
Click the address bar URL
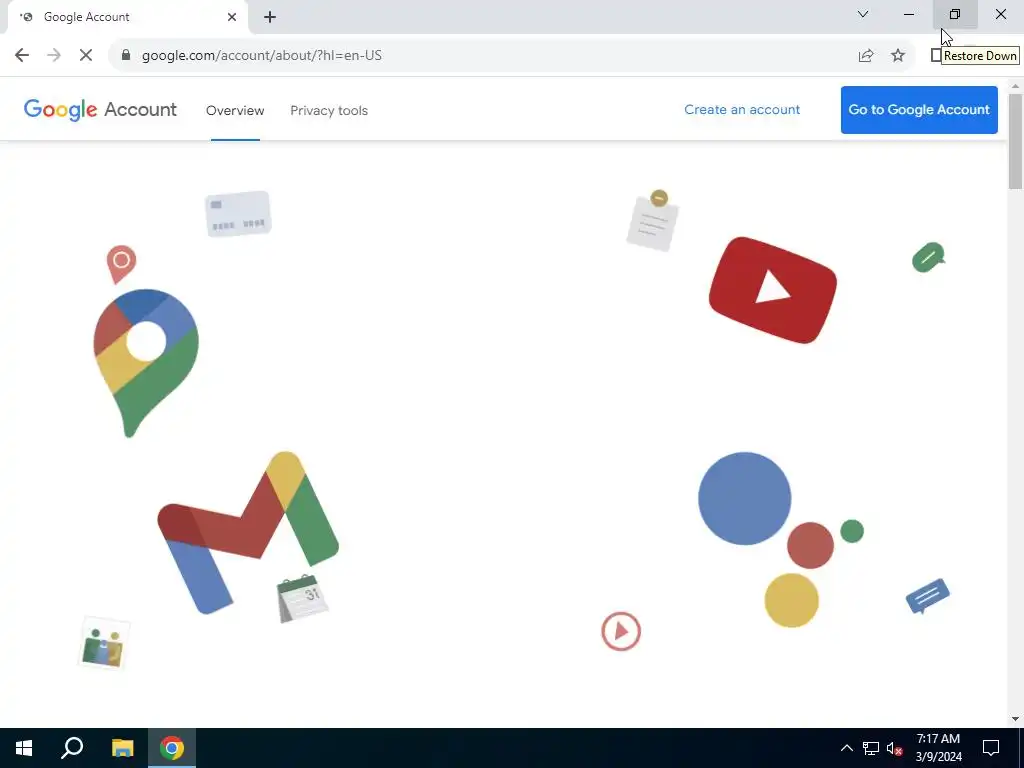point(262,56)
